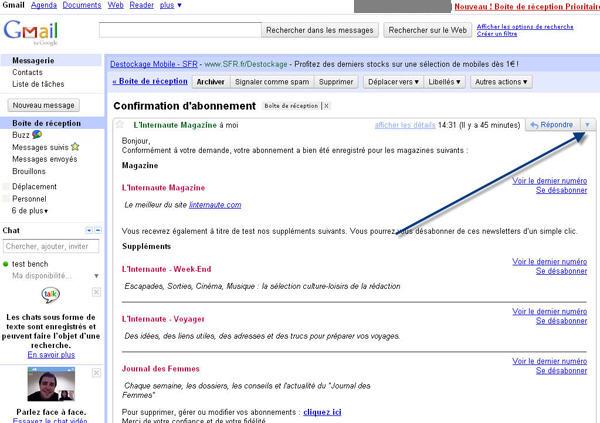600x423 pixels.
Task: Click Afficher les options de recherche
Action: [x=525, y=26]
